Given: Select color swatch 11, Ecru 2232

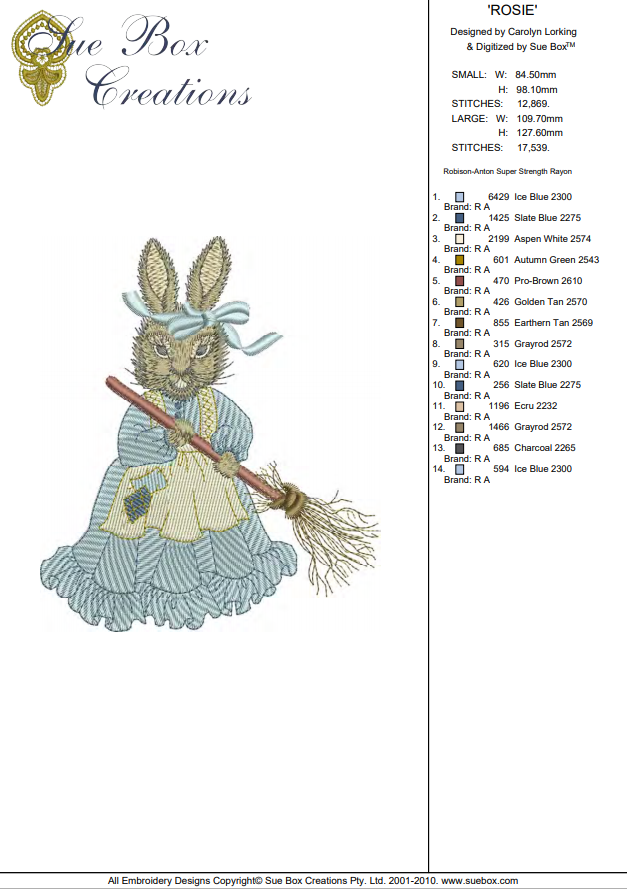Looking at the screenshot, I should [460, 407].
